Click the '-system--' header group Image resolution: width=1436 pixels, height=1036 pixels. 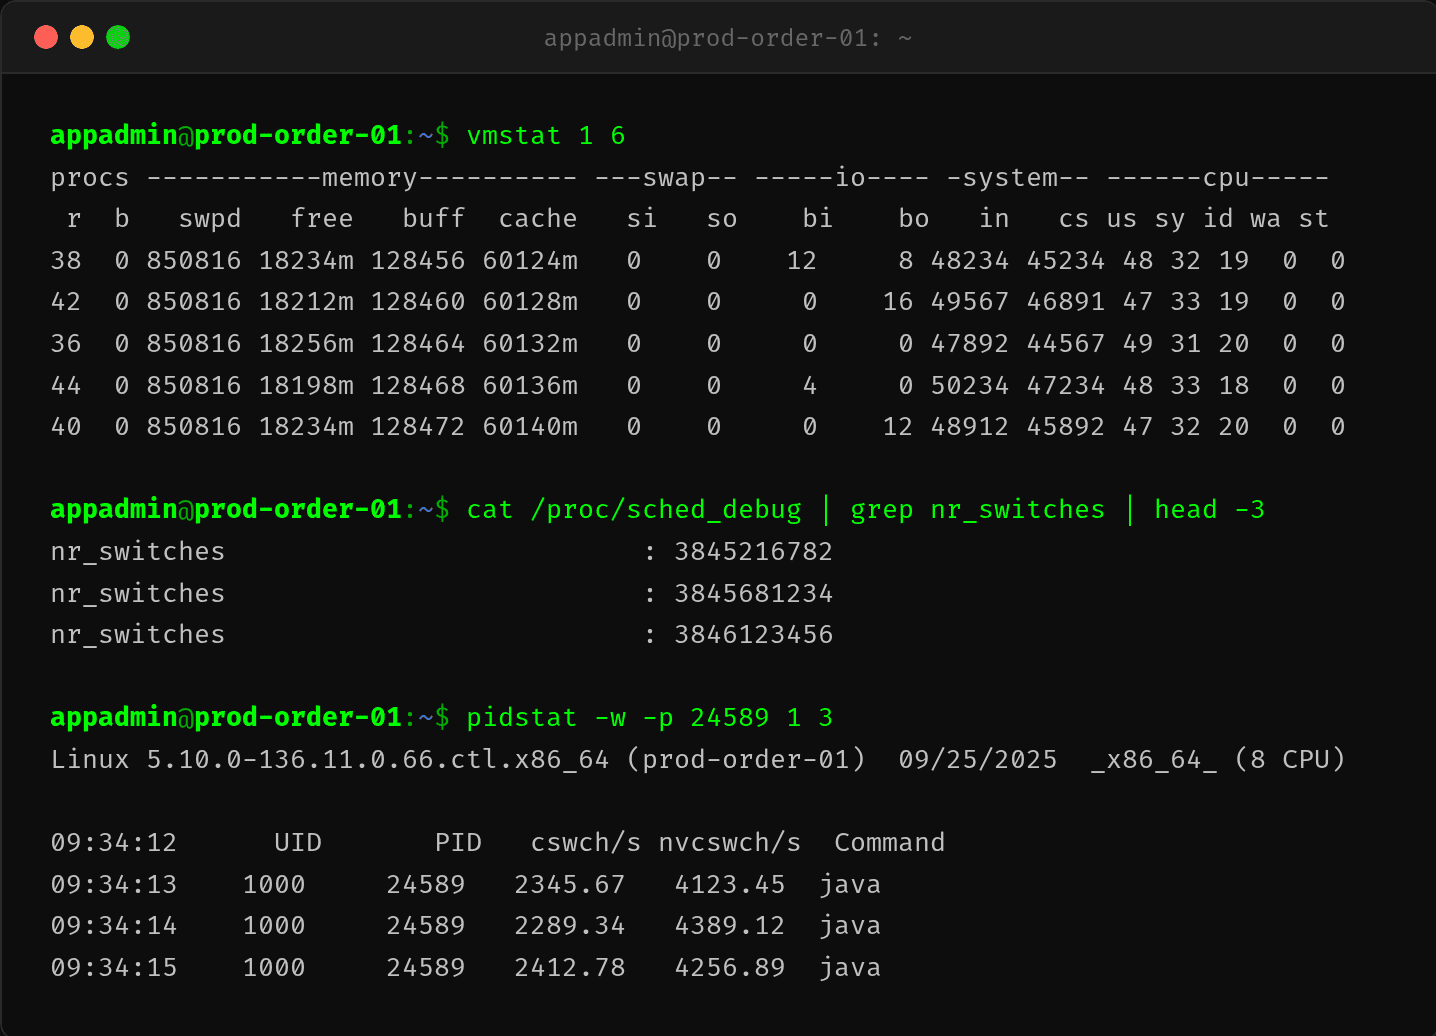[x=1018, y=177]
